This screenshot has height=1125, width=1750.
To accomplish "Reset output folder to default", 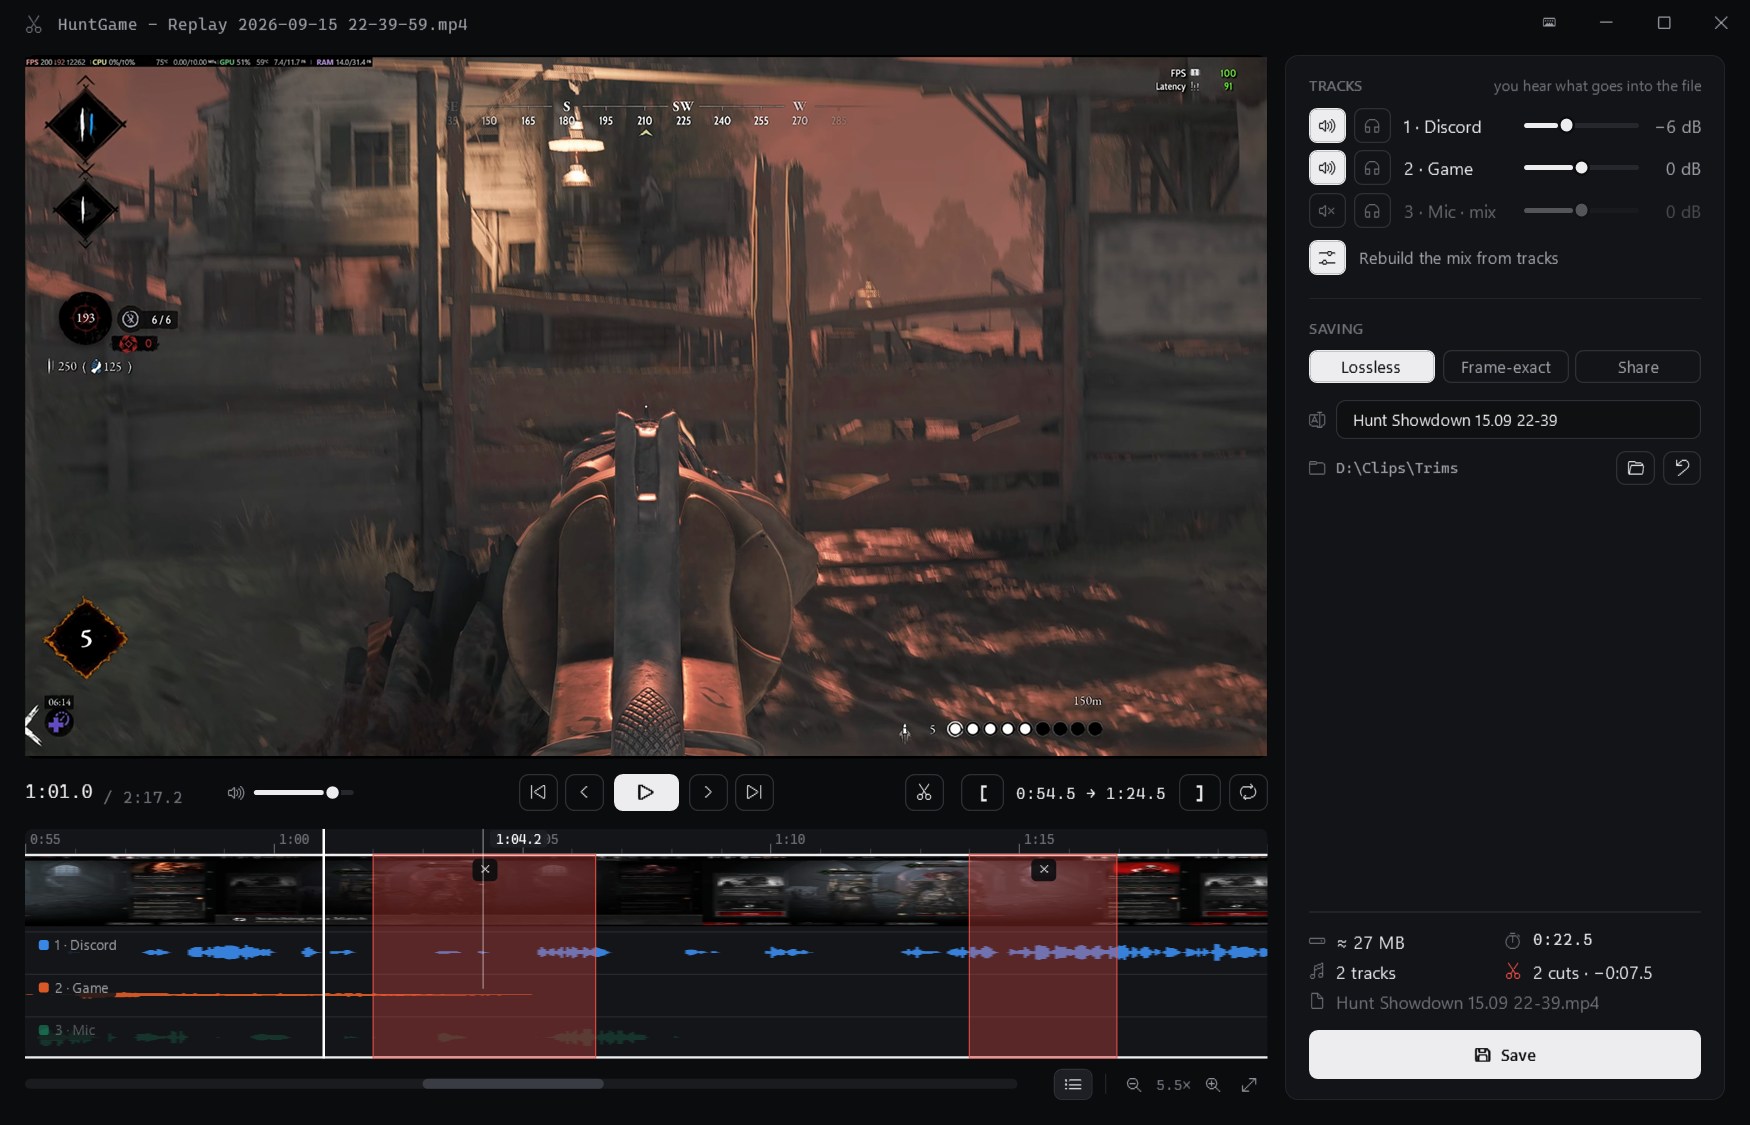I will [x=1682, y=468].
